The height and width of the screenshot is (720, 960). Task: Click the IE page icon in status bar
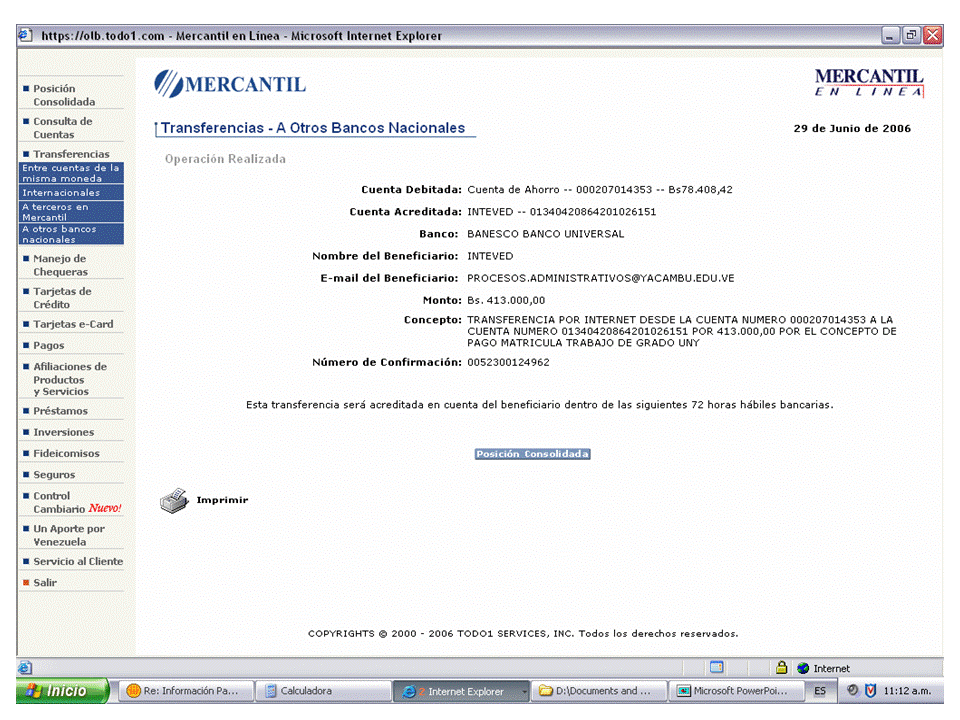pyautogui.click(x=25, y=667)
